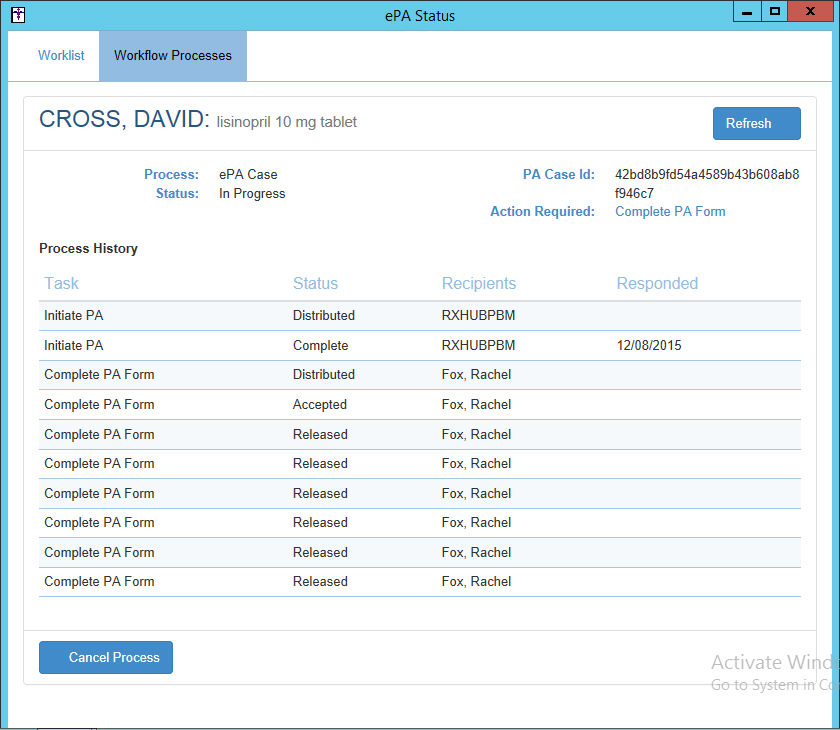Switch to the Worklist tab
840x730 pixels.
click(61, 56)
